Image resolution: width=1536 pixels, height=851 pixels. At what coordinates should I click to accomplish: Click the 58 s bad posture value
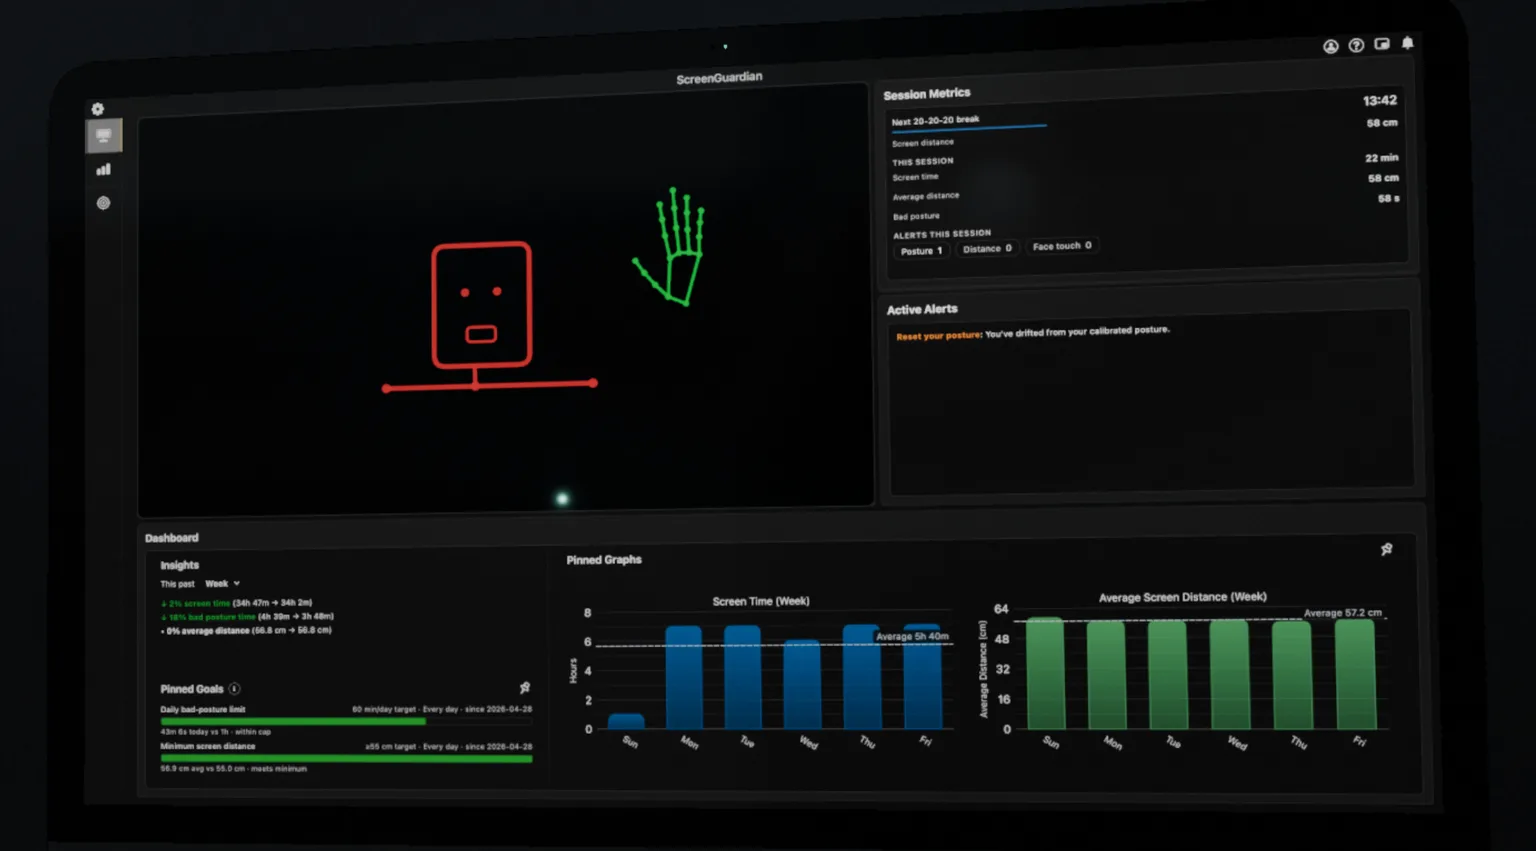coord(1388,199)
